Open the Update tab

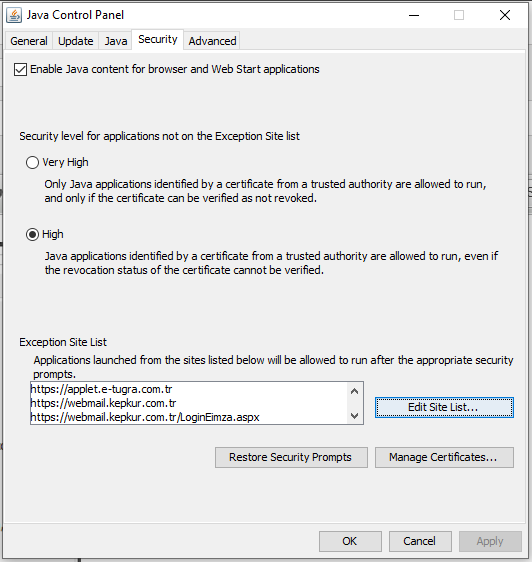(76, 41)
